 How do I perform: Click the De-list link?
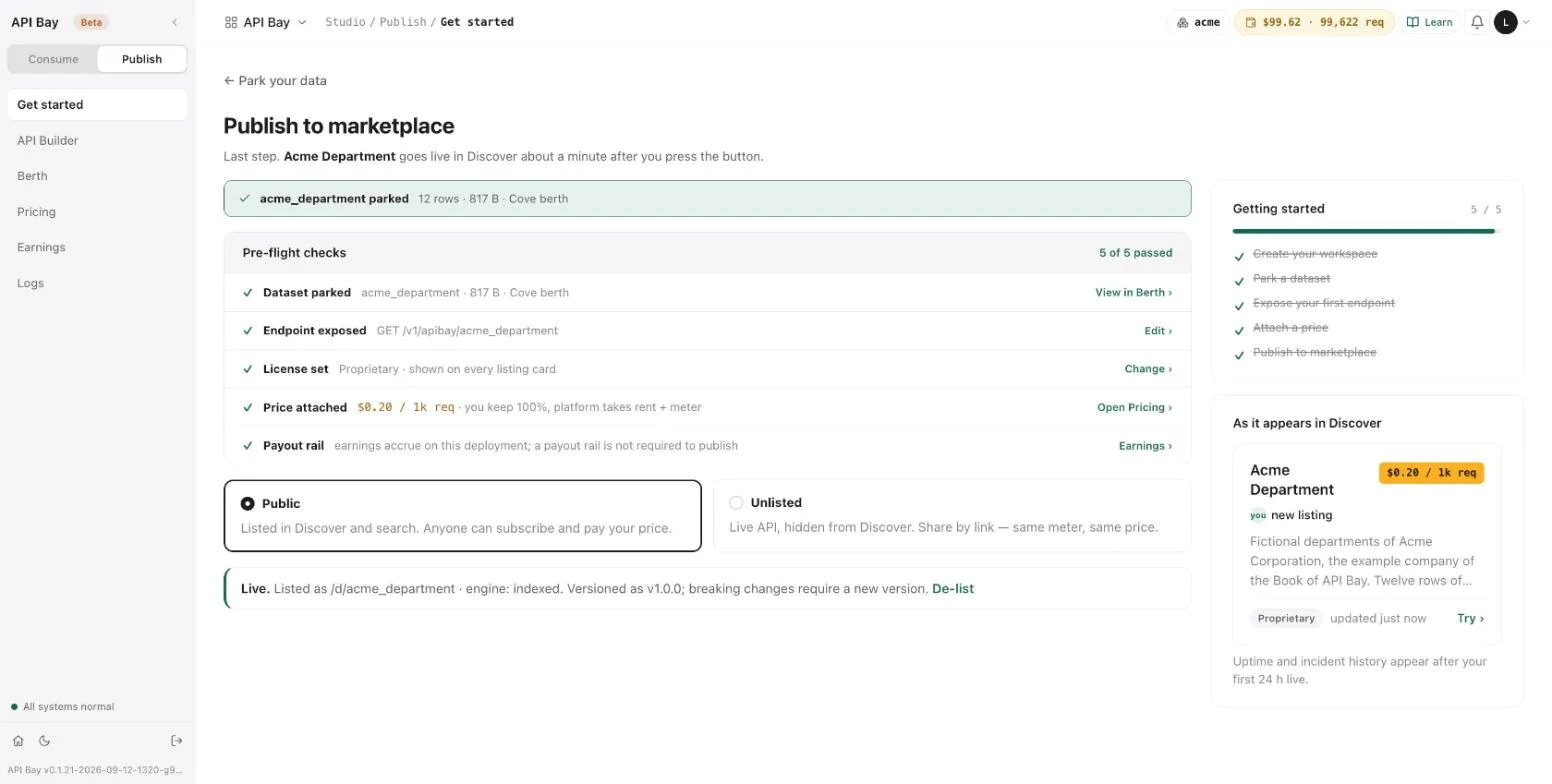click(x=953, y=589)
